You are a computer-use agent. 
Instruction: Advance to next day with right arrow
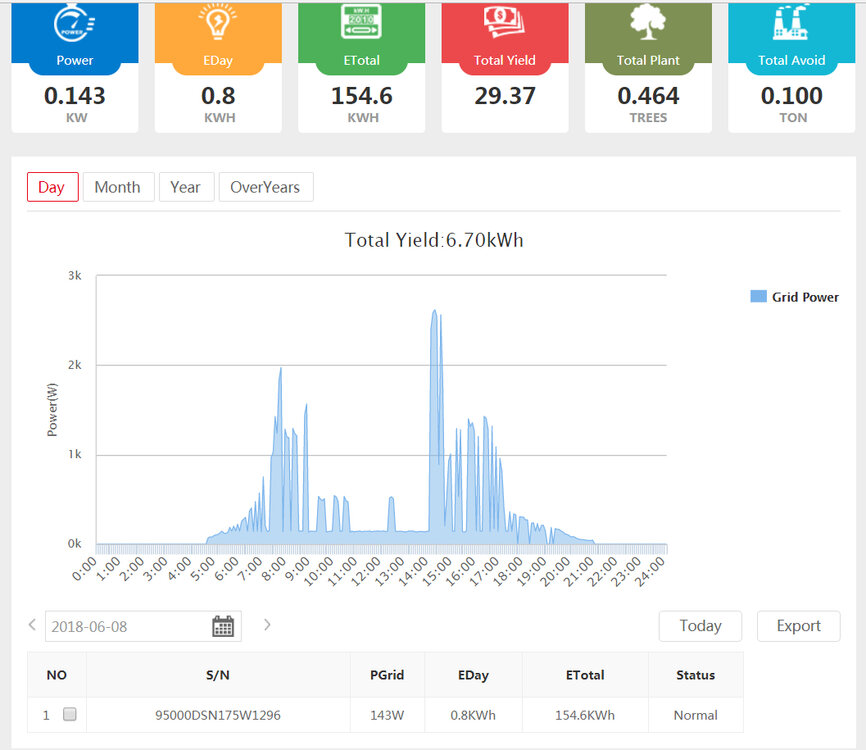point(267,625)
